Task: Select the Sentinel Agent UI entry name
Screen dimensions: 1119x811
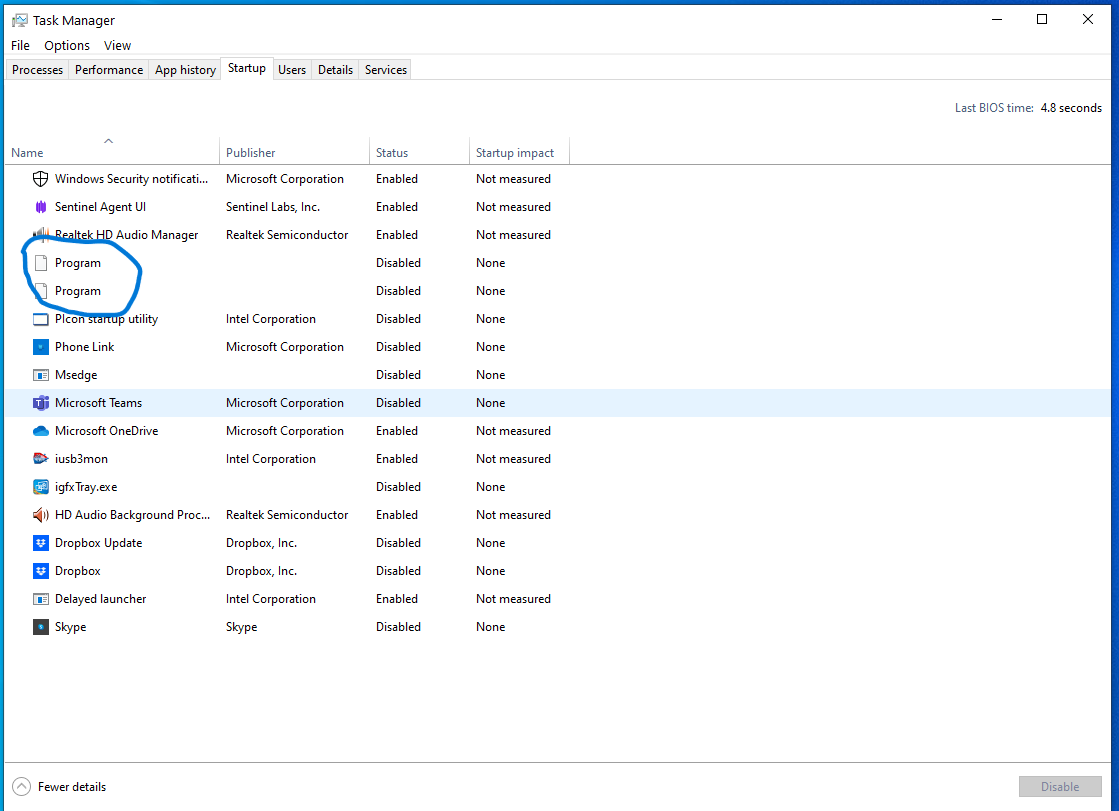Action: coord(101,207)
